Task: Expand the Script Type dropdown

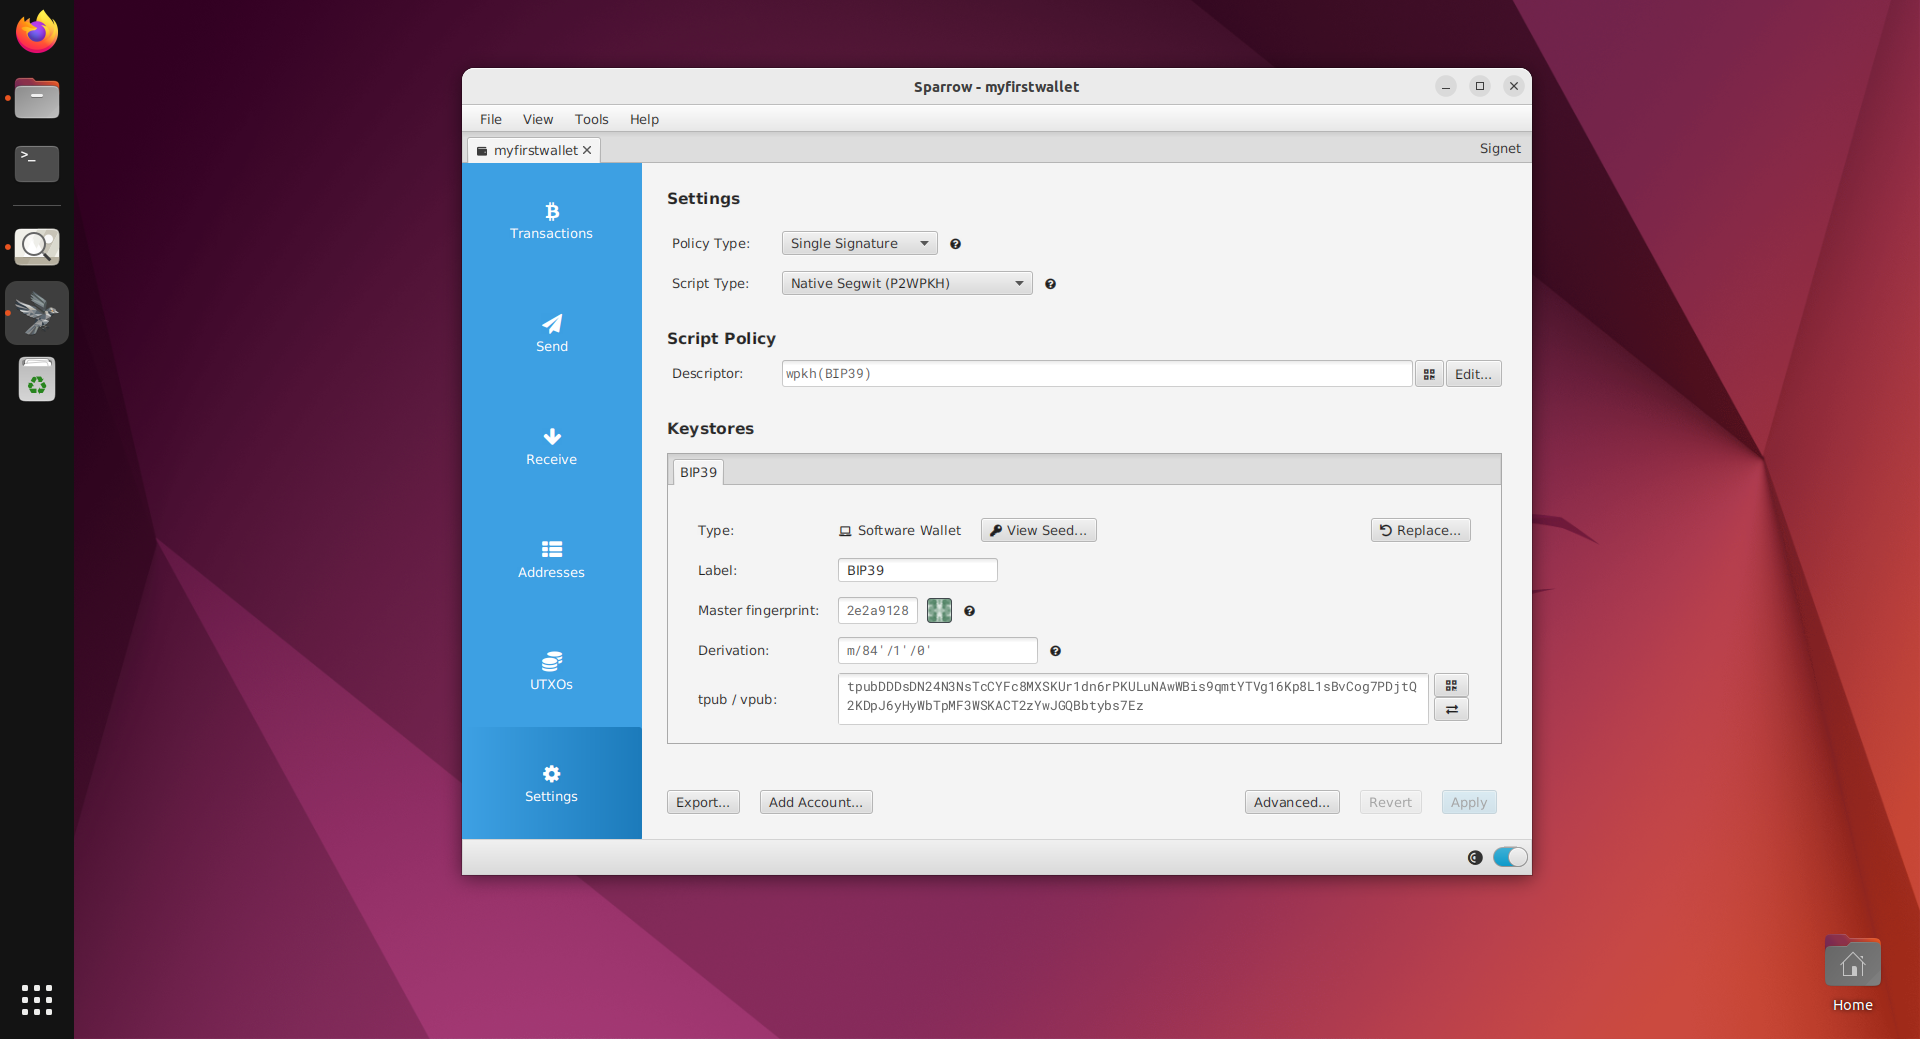Action: (906, 283)
